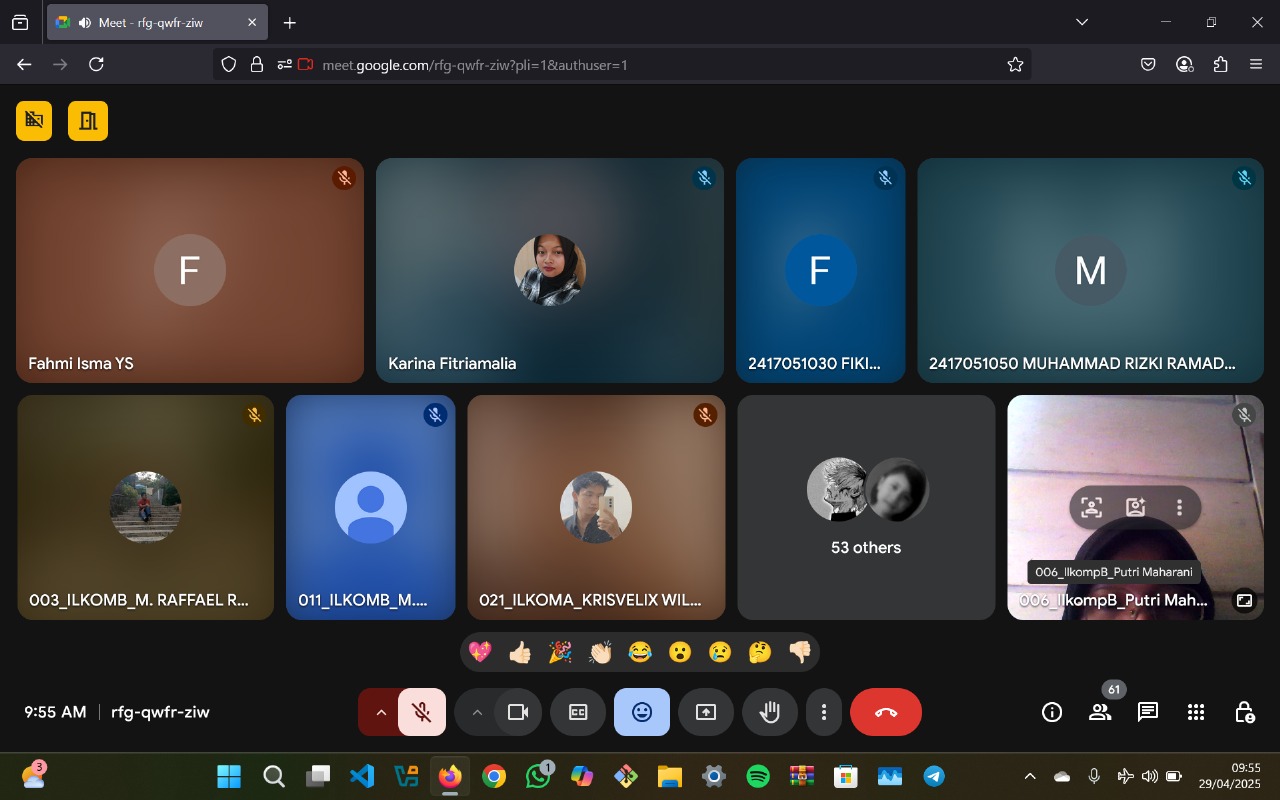
Task: Open host controls lock icon
Action: 1244,712
